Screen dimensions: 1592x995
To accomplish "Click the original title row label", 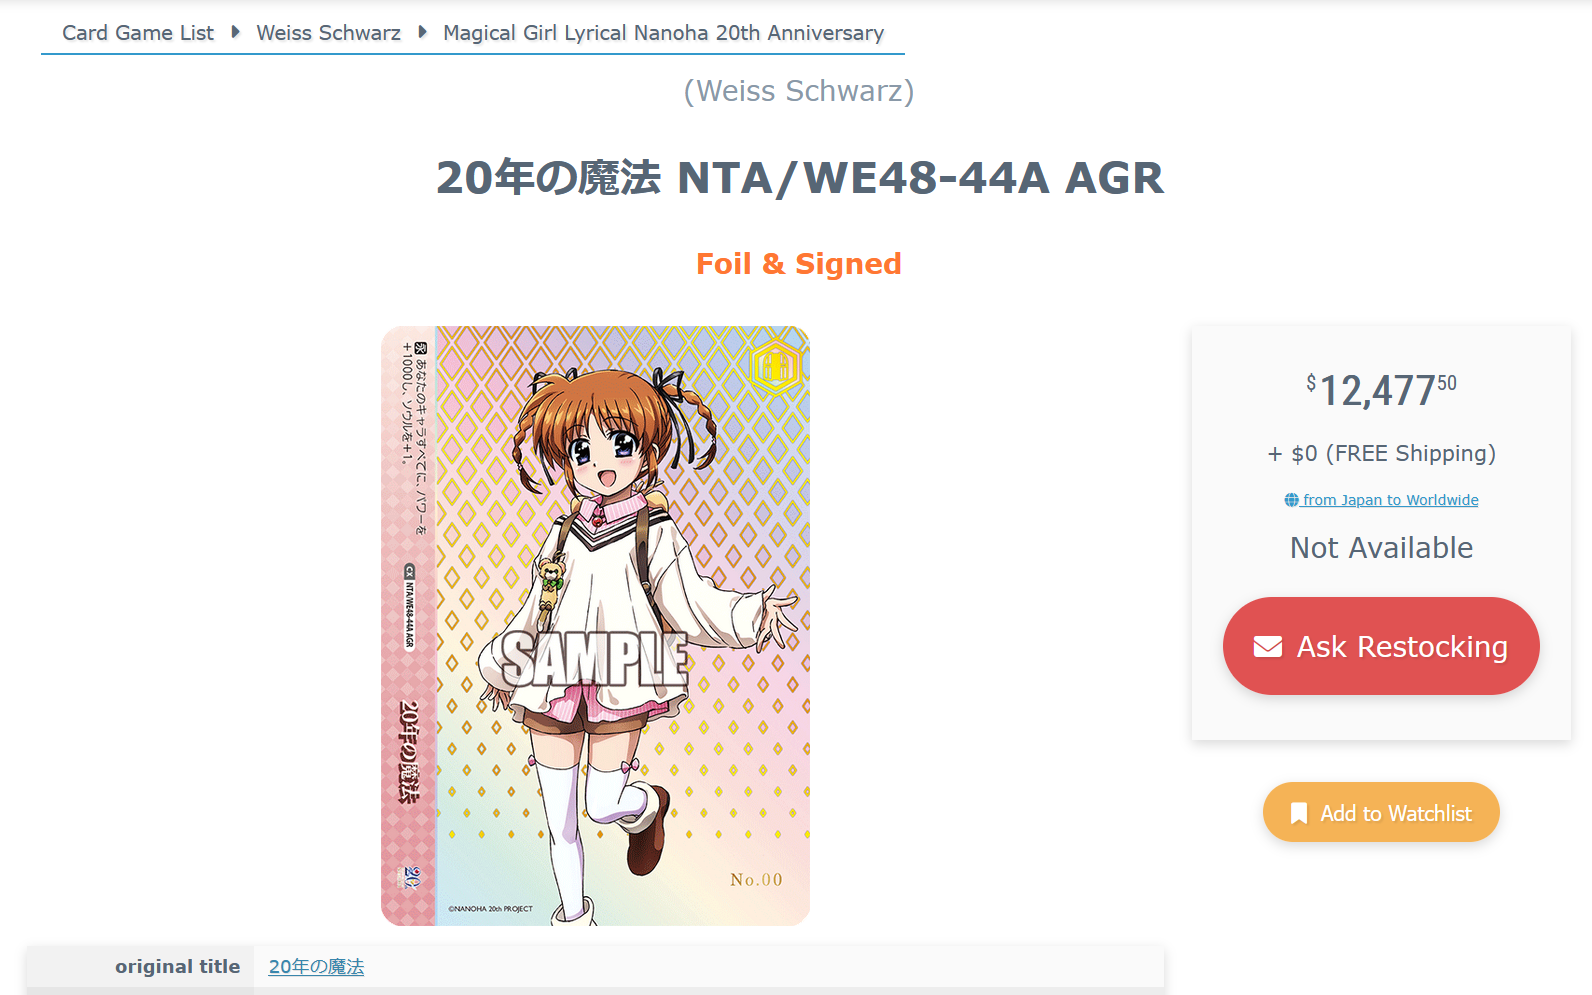I will point(178,967).
